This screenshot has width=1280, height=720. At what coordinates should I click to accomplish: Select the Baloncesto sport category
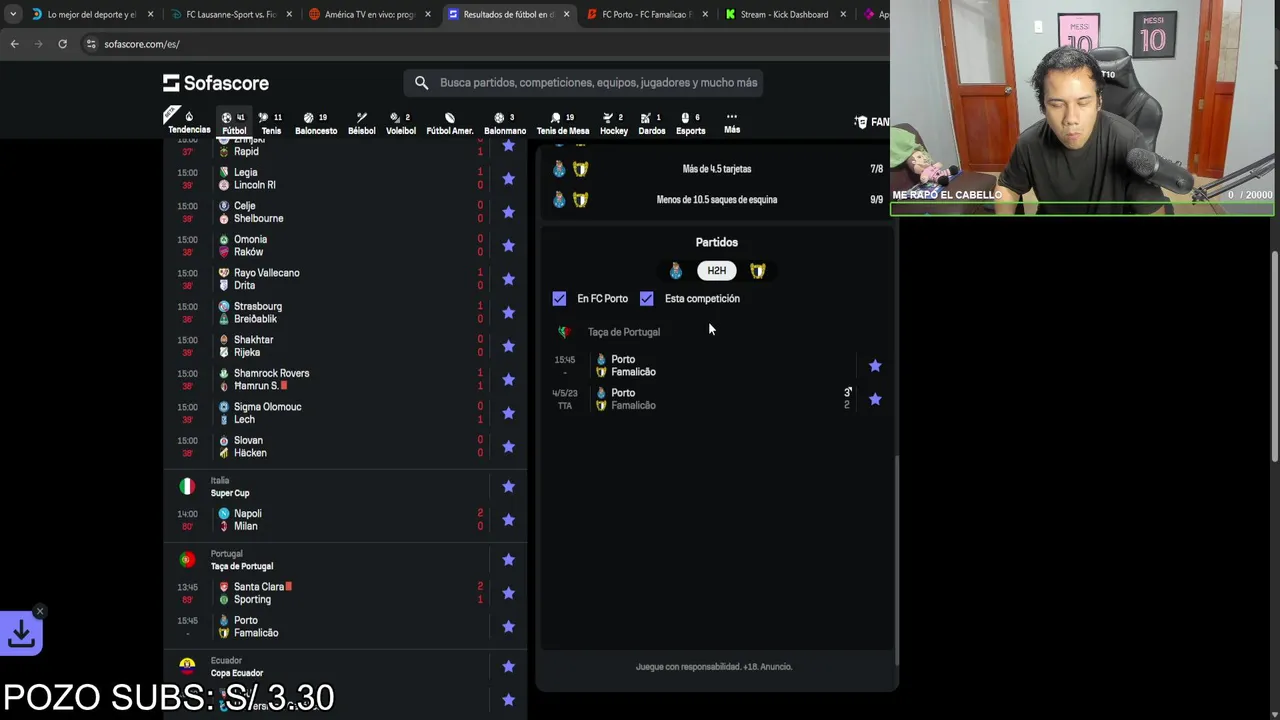click(x=316, y=122)
